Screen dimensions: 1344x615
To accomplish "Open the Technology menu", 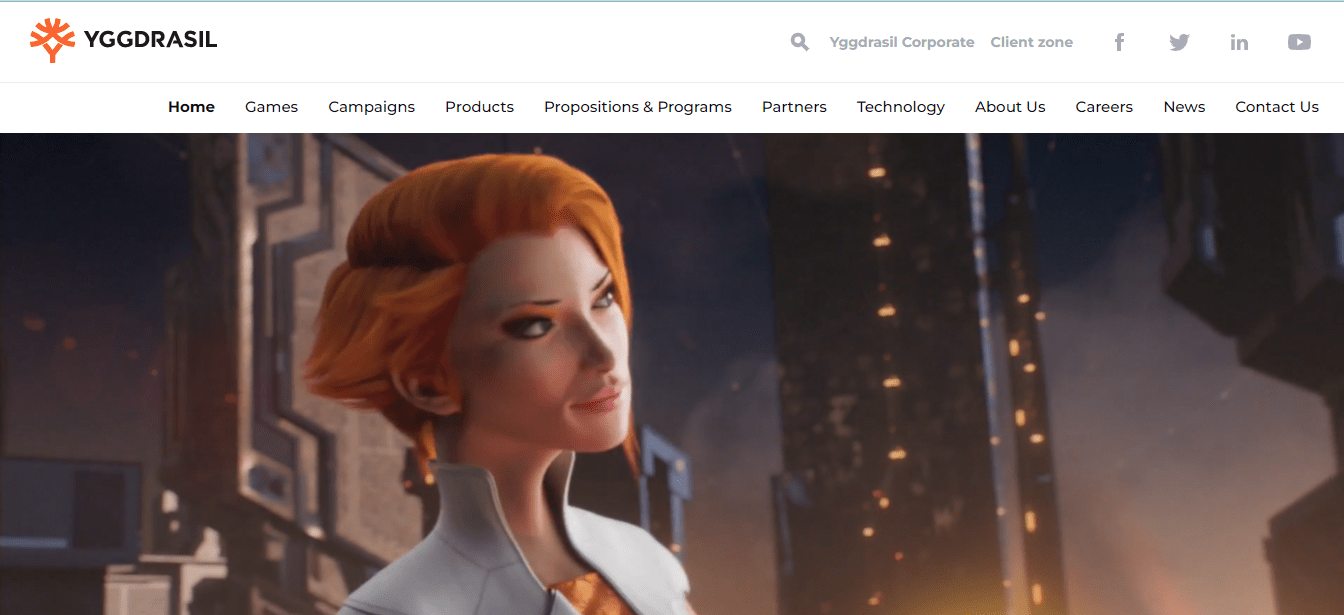I will [x=901, y=107].
